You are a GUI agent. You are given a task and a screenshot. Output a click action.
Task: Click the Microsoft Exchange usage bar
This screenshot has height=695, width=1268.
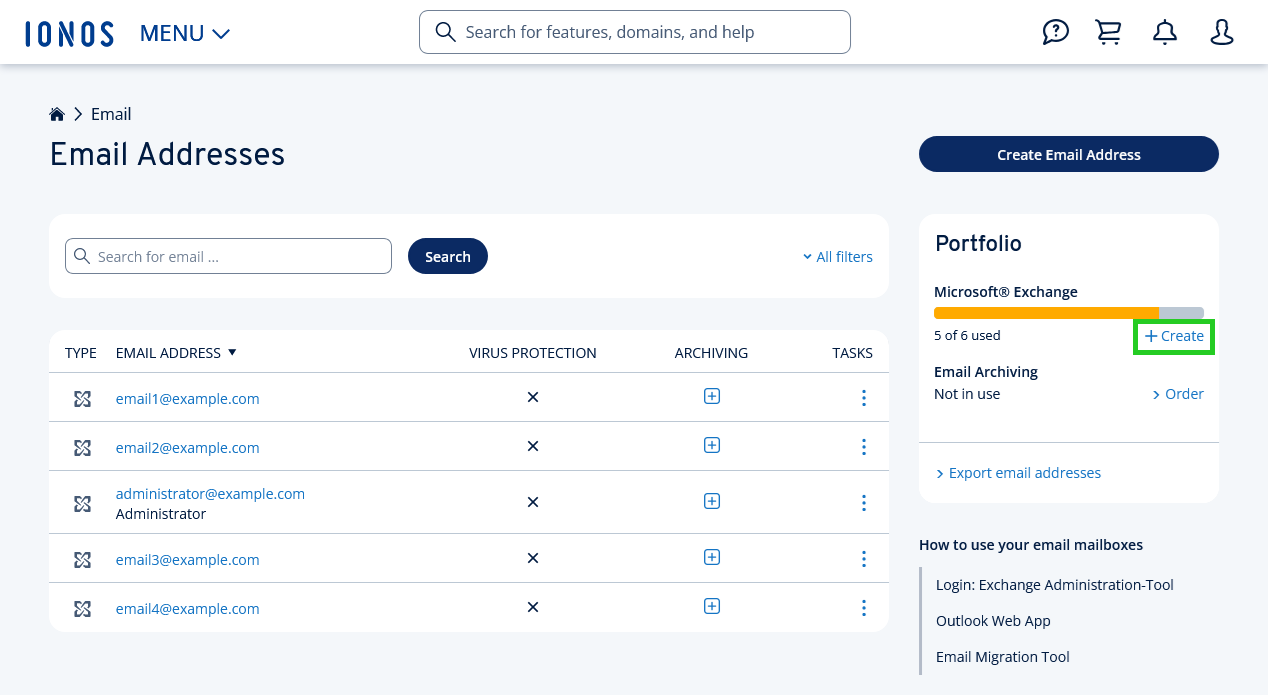(x=1068, y=313)
